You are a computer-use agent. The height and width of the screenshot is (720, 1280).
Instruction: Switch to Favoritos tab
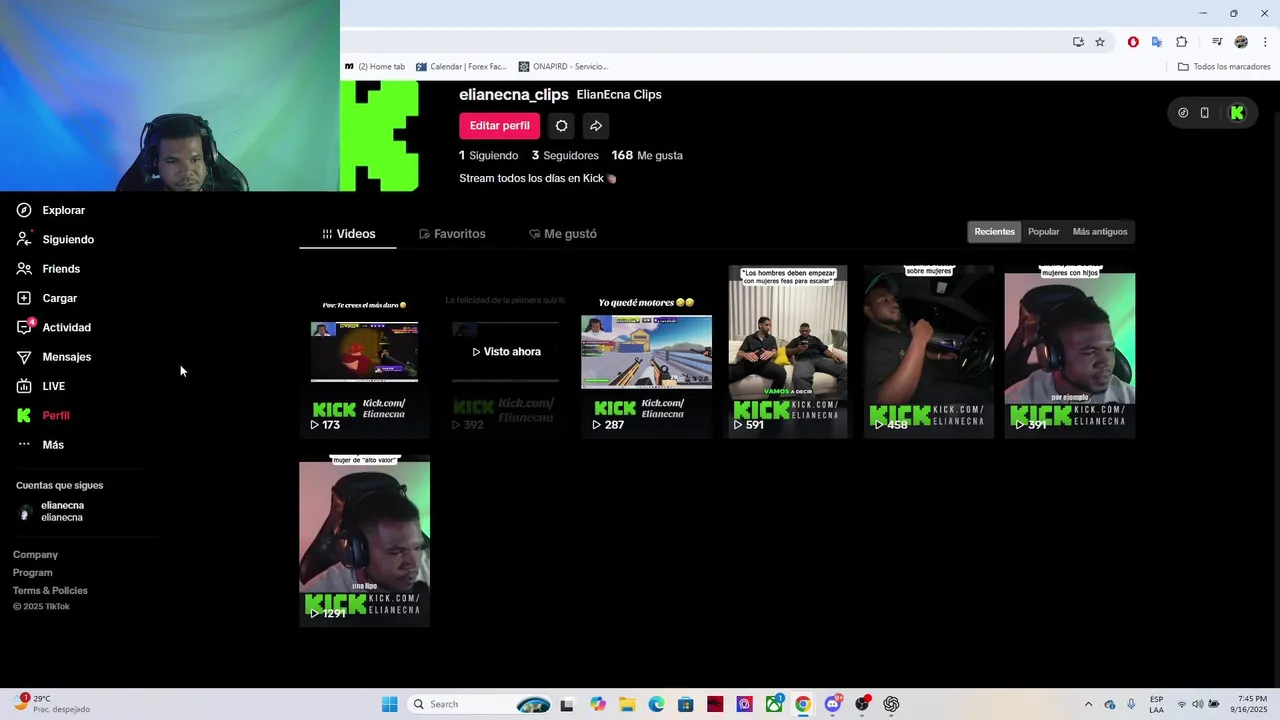pyautogui.click(x=452, y=234)
